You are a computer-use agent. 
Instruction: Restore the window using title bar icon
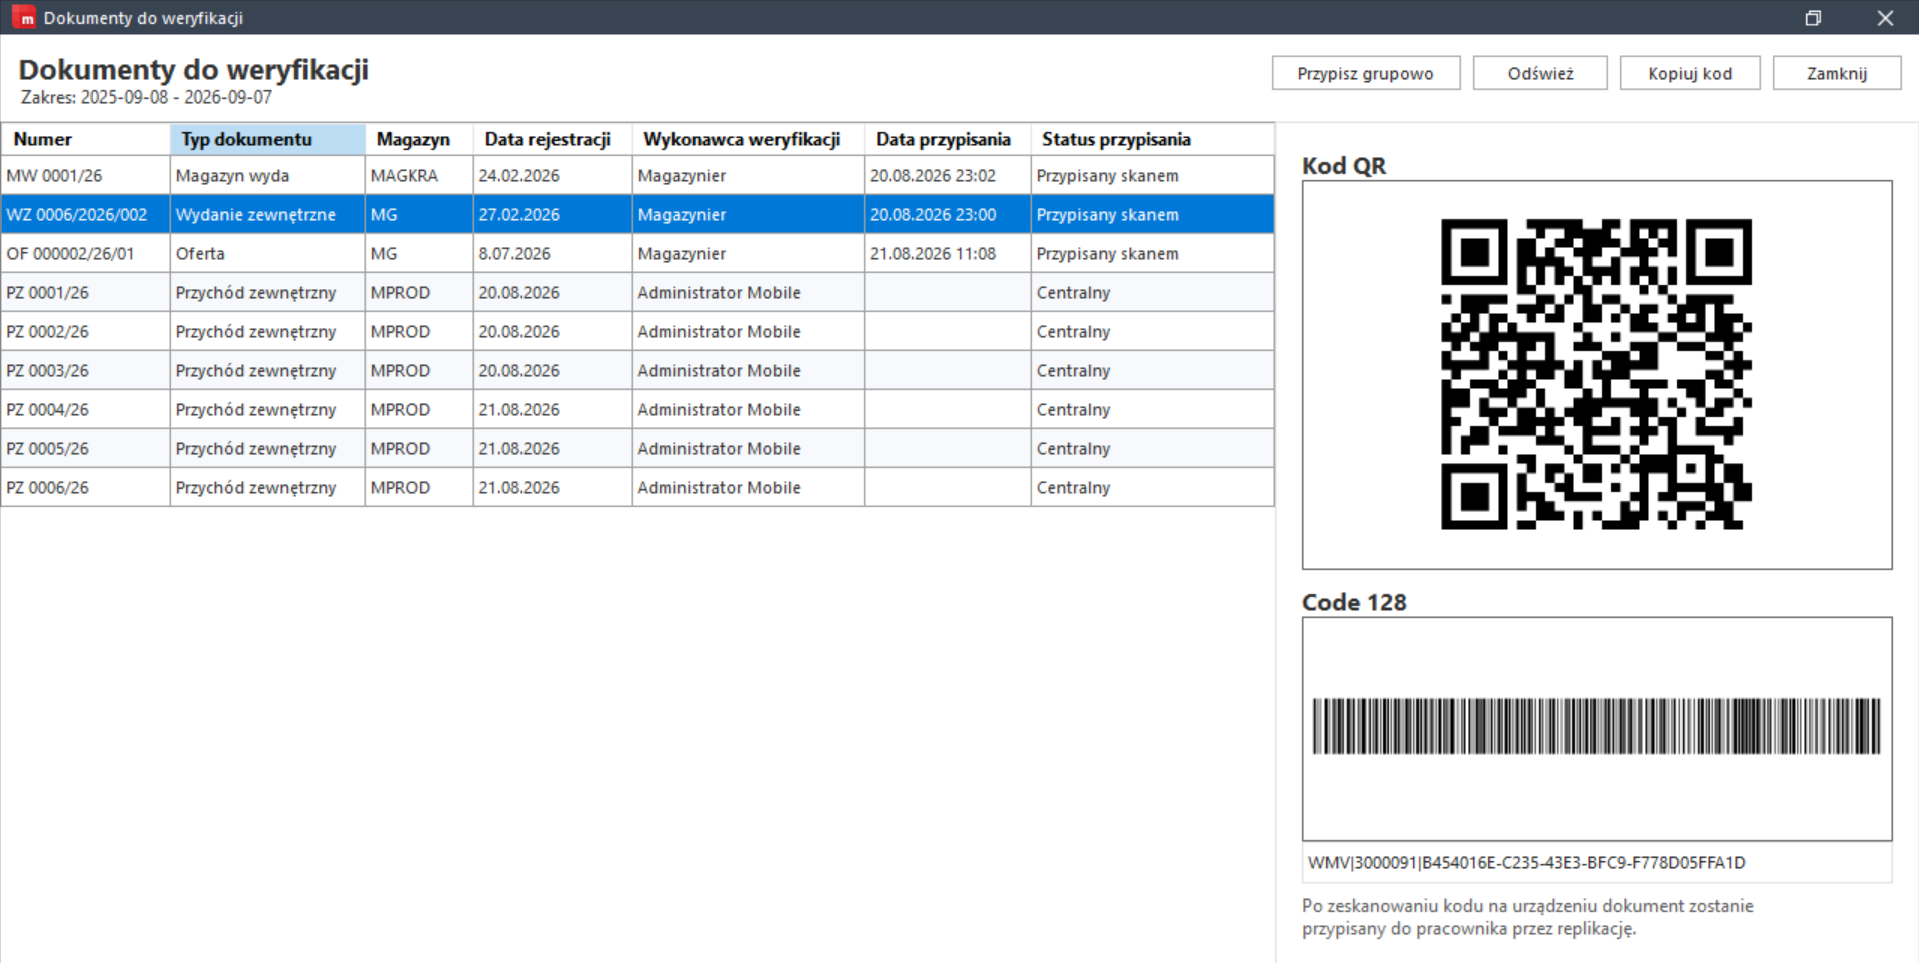(x=1813, y=18)
